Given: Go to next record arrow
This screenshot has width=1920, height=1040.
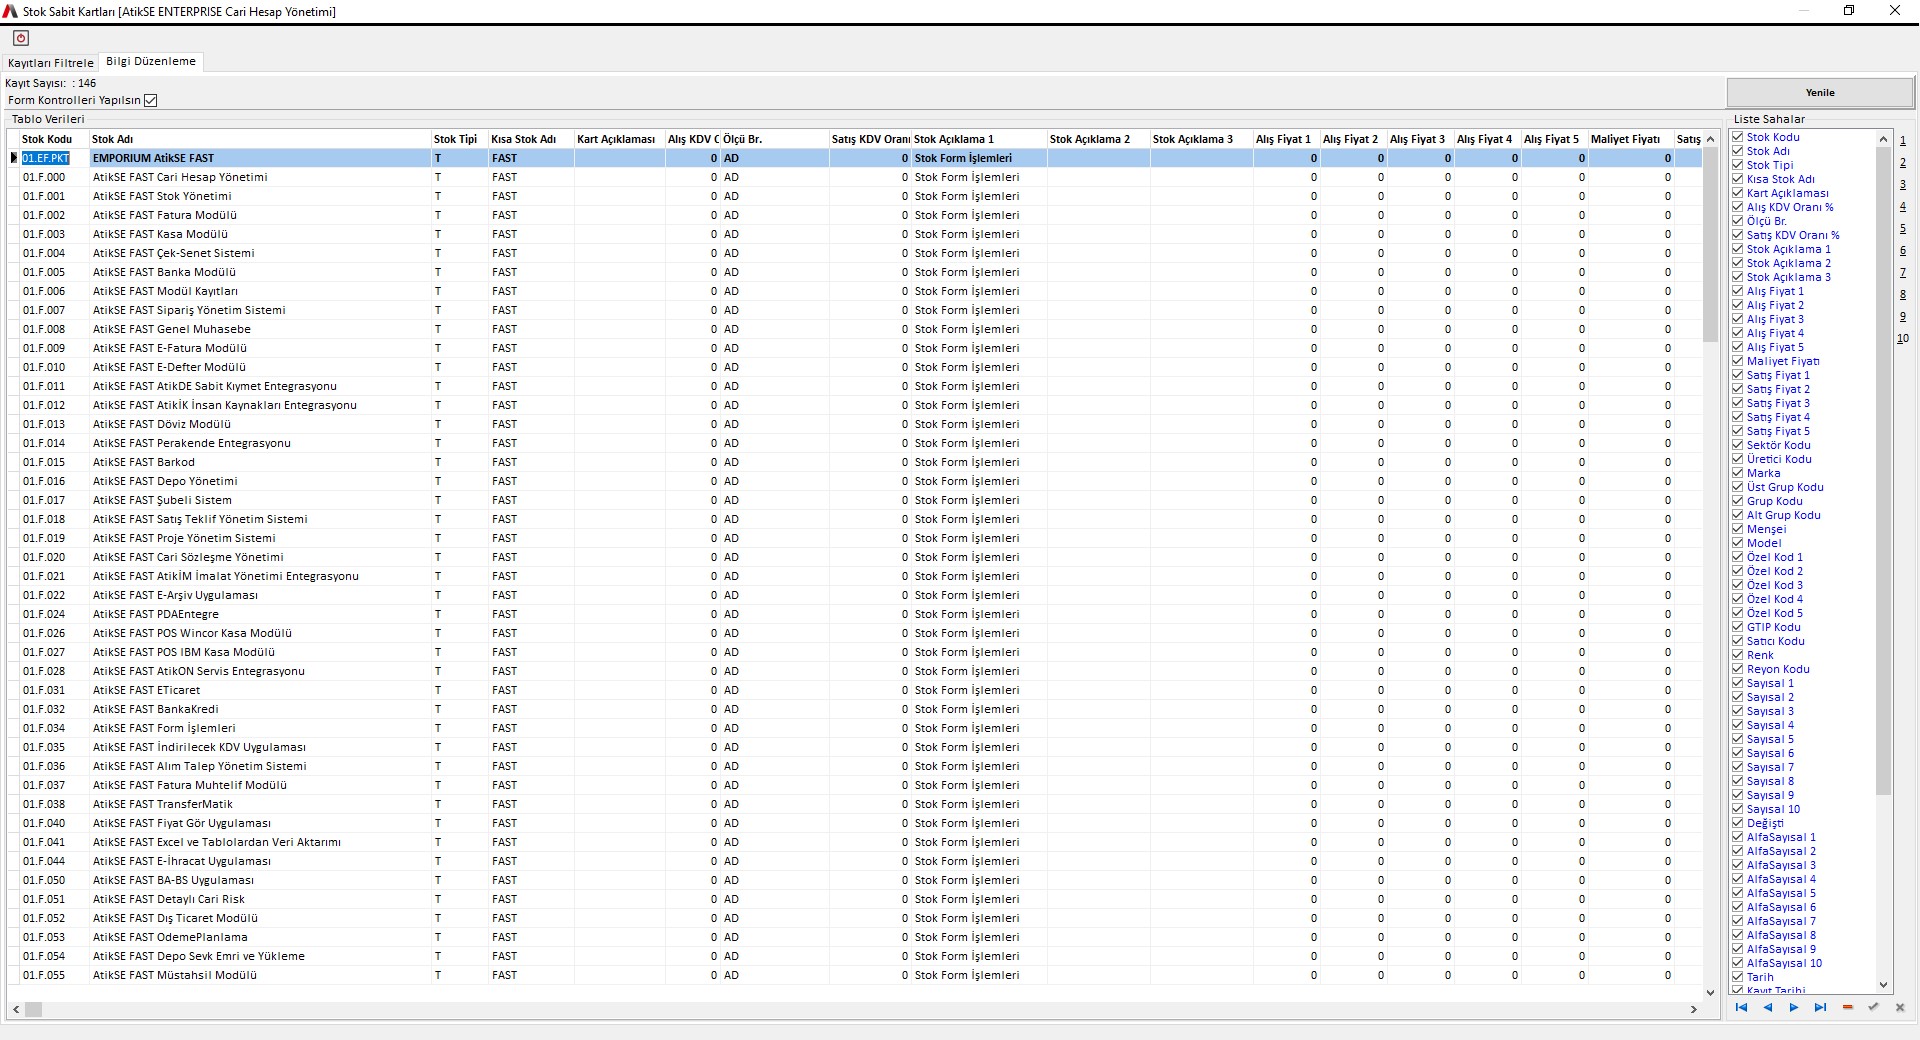Looking at the screenshot, I should pos(1794,1008).
